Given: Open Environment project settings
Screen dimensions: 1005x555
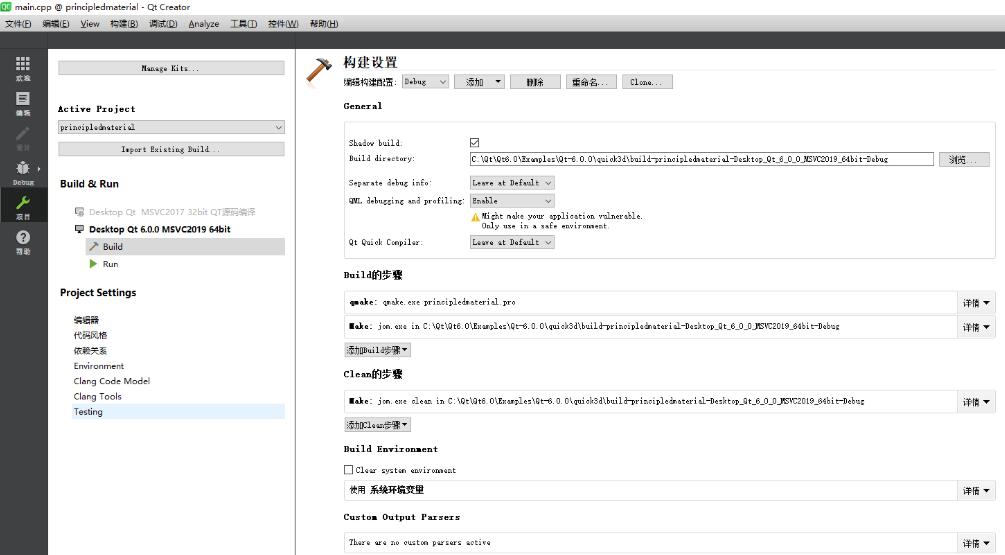Looking at the screenshot, I should click(99, 366).
